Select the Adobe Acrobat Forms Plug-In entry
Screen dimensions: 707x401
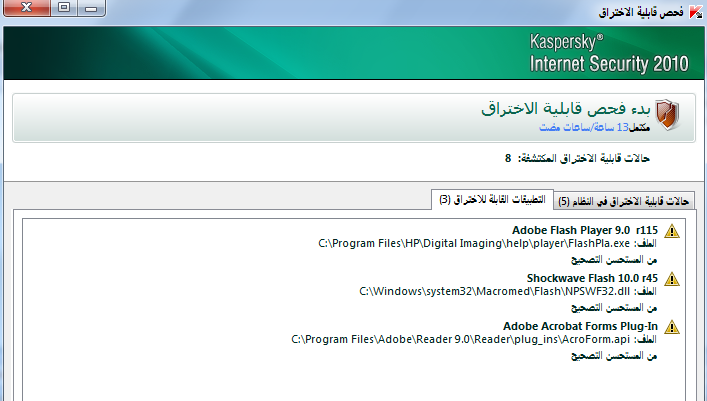click(580, 326)
